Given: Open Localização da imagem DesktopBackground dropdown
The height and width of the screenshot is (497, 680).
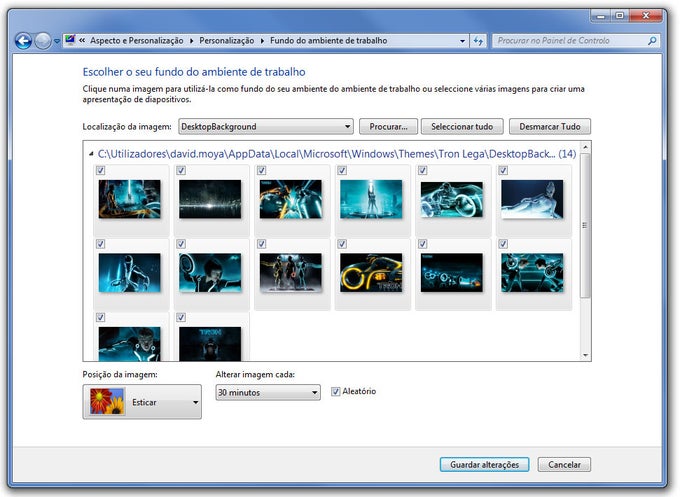Looking at the screenshot, I should tap(266, 127).
